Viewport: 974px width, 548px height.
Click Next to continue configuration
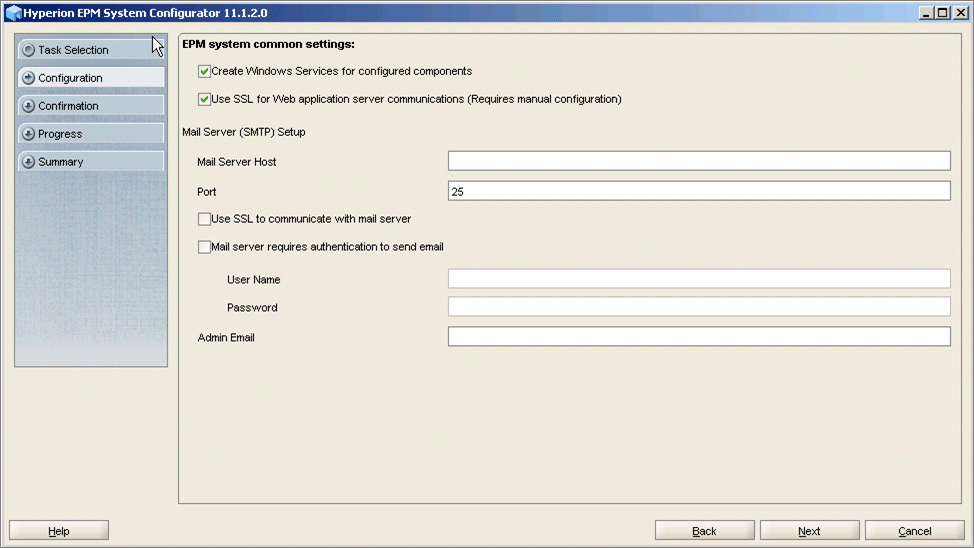click(809, 531)
